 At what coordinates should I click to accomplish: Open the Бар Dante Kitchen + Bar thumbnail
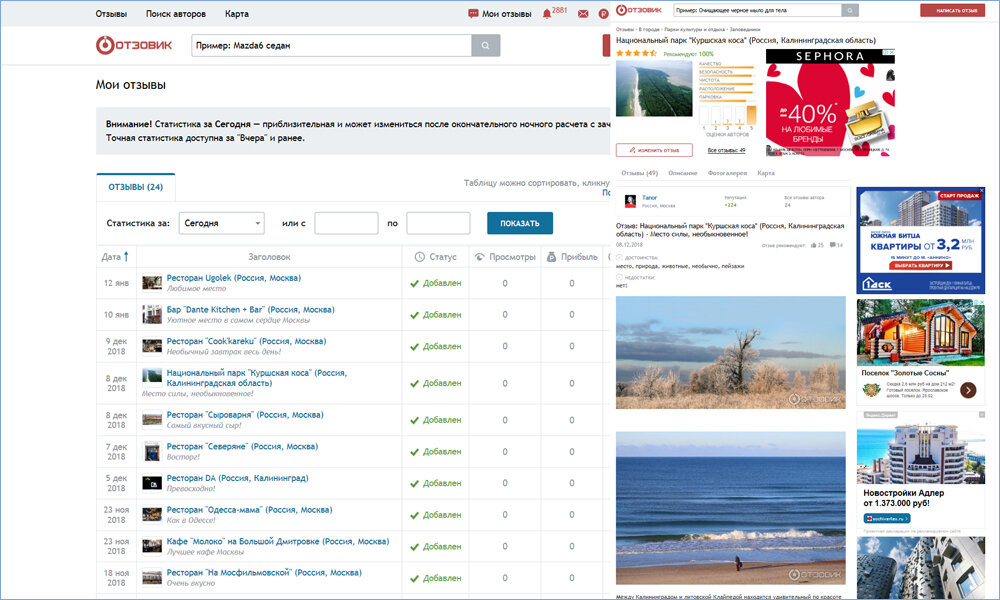[152, 314]
